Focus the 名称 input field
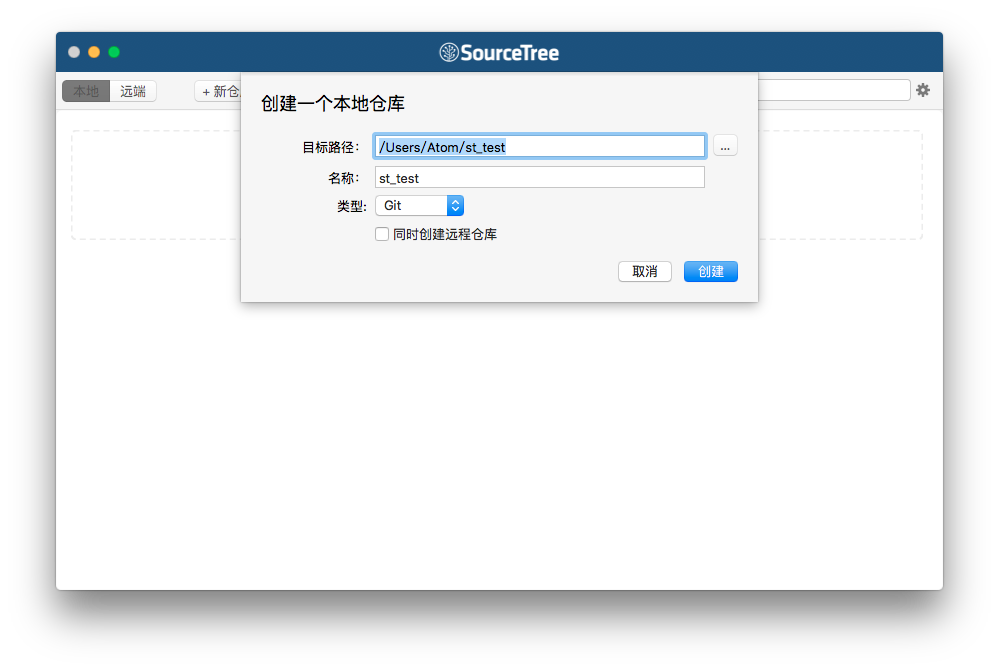The image size is (999, 670). pyautogui.click(x=540, y=178)
